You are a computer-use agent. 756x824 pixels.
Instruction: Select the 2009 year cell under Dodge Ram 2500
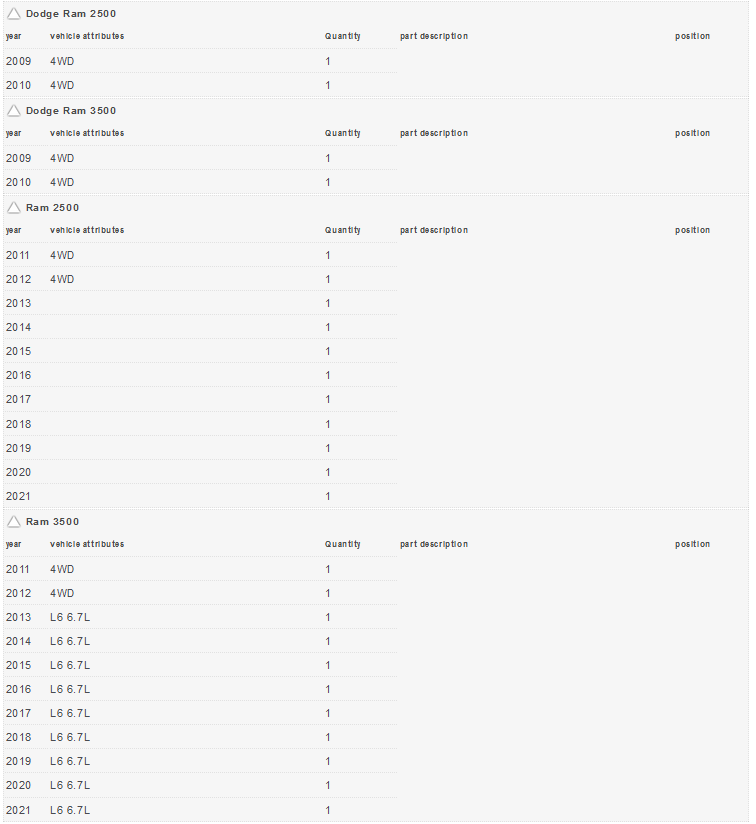click(18, 62)
